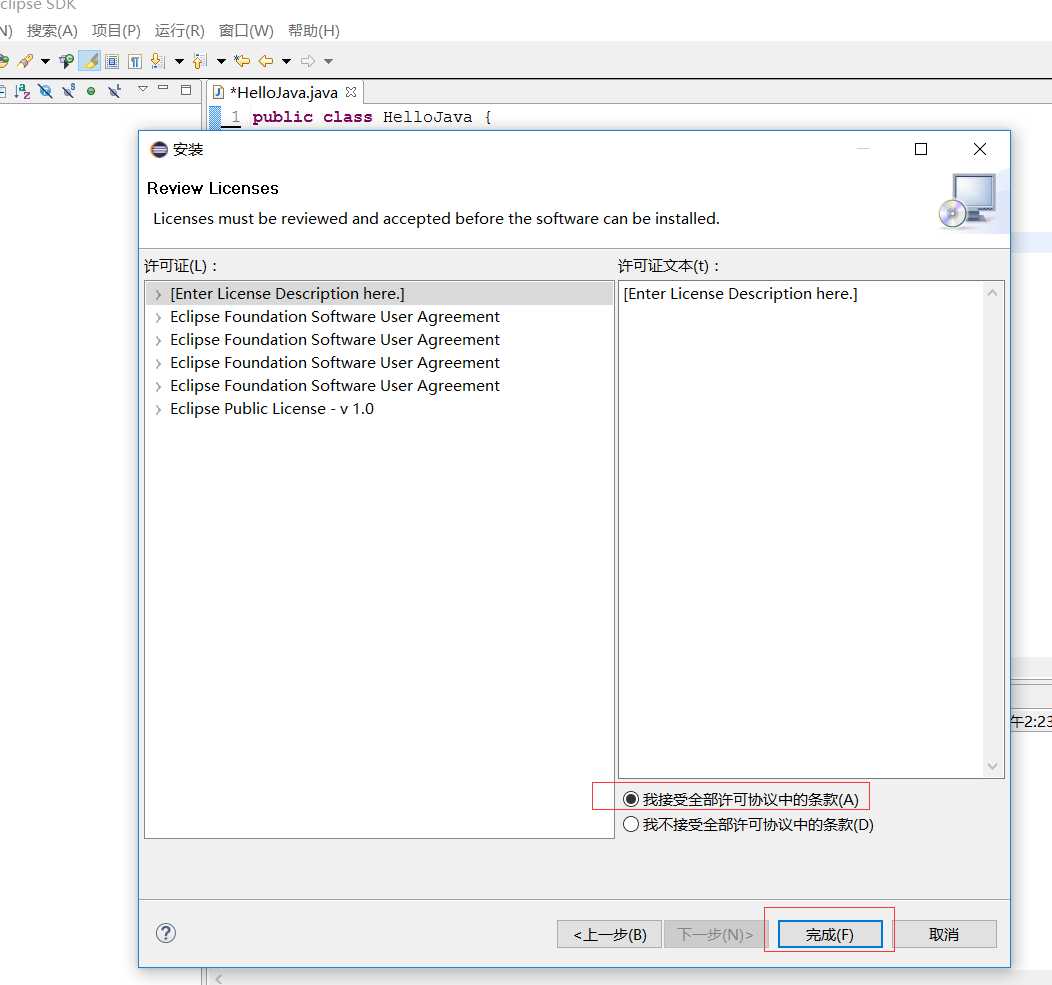Select [Enter License Description here.] license row
1052x985 pixels.
[379, 294]
